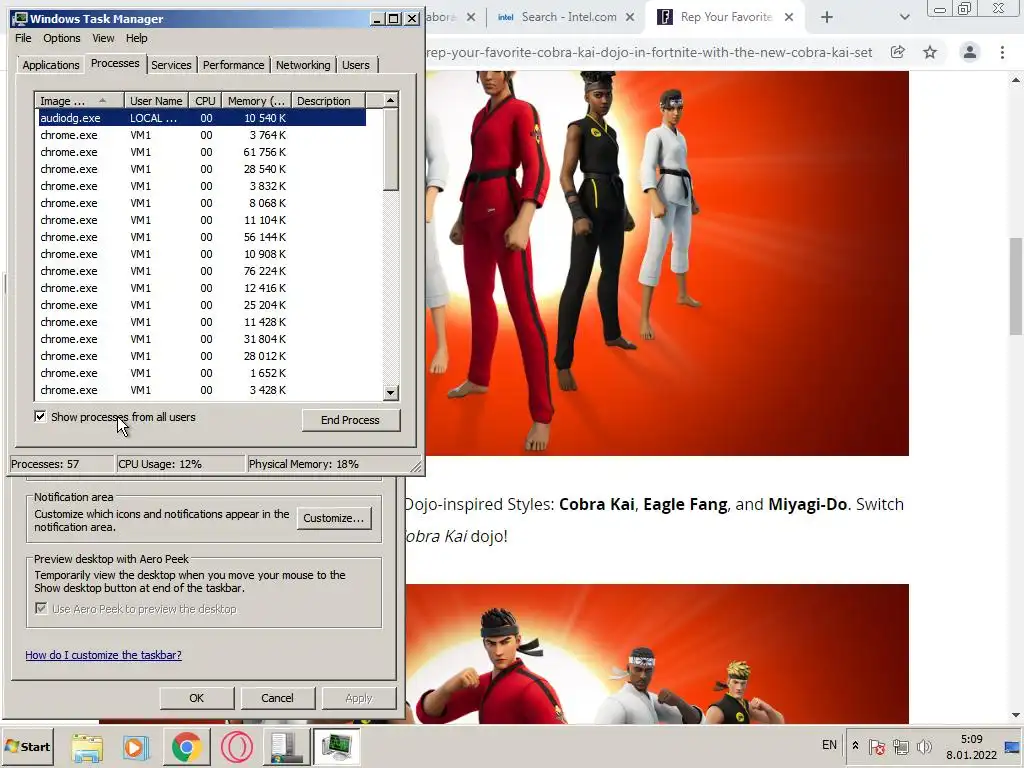Select the audiodg.exe process row
1024x768 pixels.
point(201,118)
